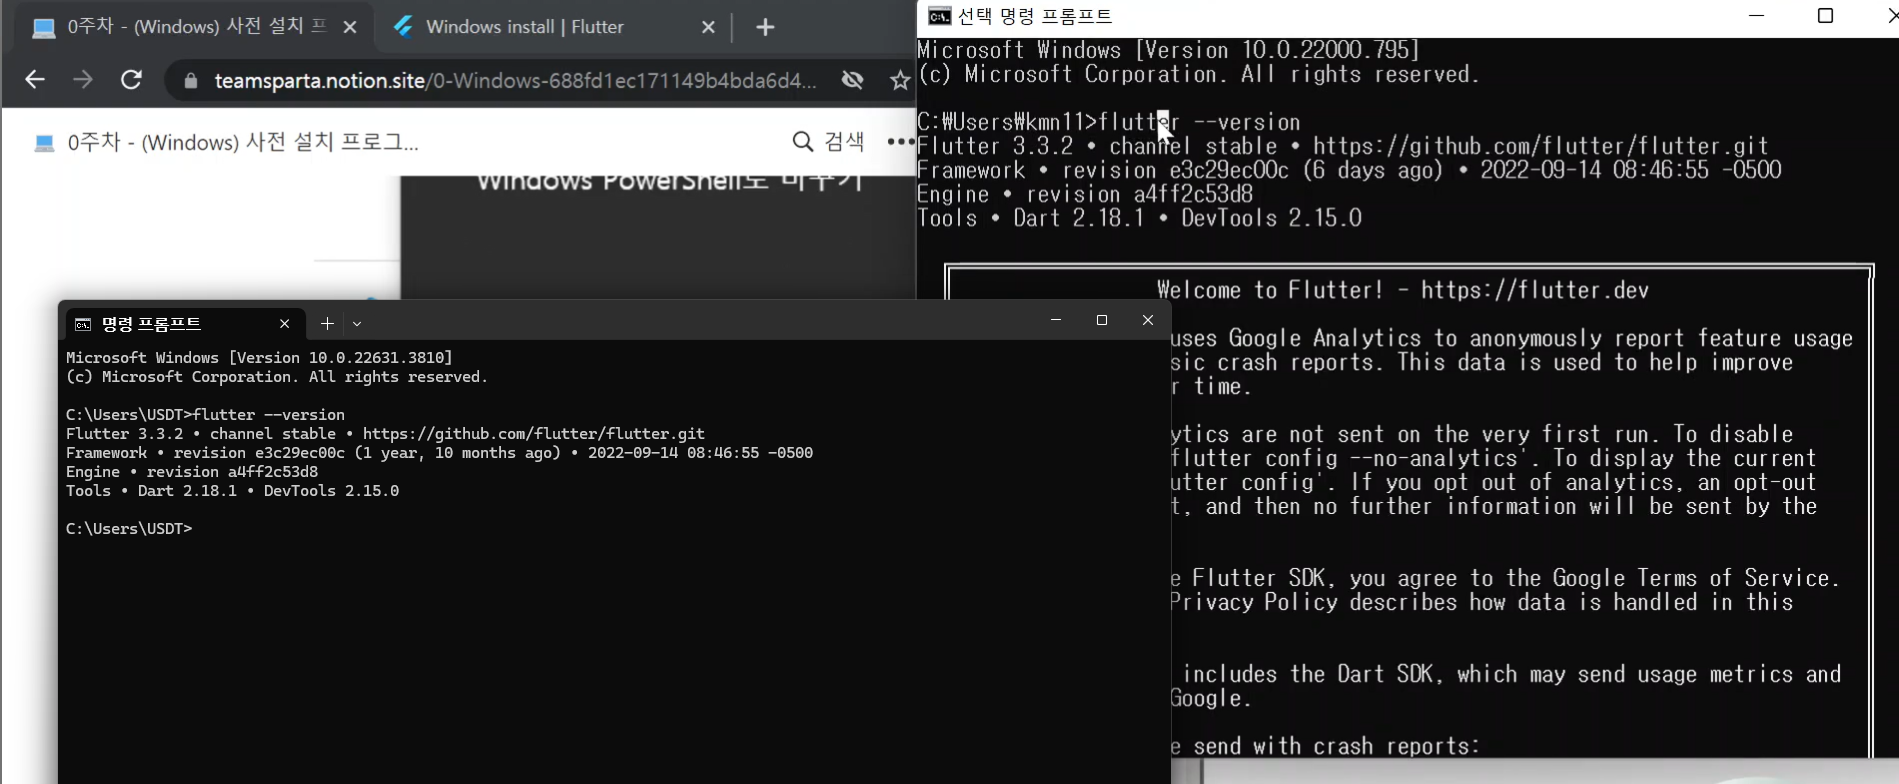
Task: Open the terminal profile dropdown arrow
Action: 357,324
